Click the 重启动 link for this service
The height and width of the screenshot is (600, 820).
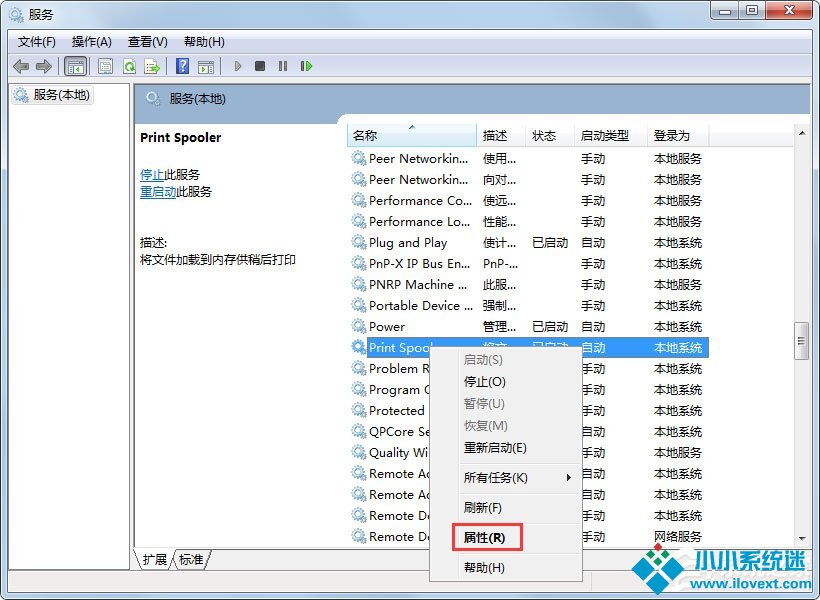158,192
